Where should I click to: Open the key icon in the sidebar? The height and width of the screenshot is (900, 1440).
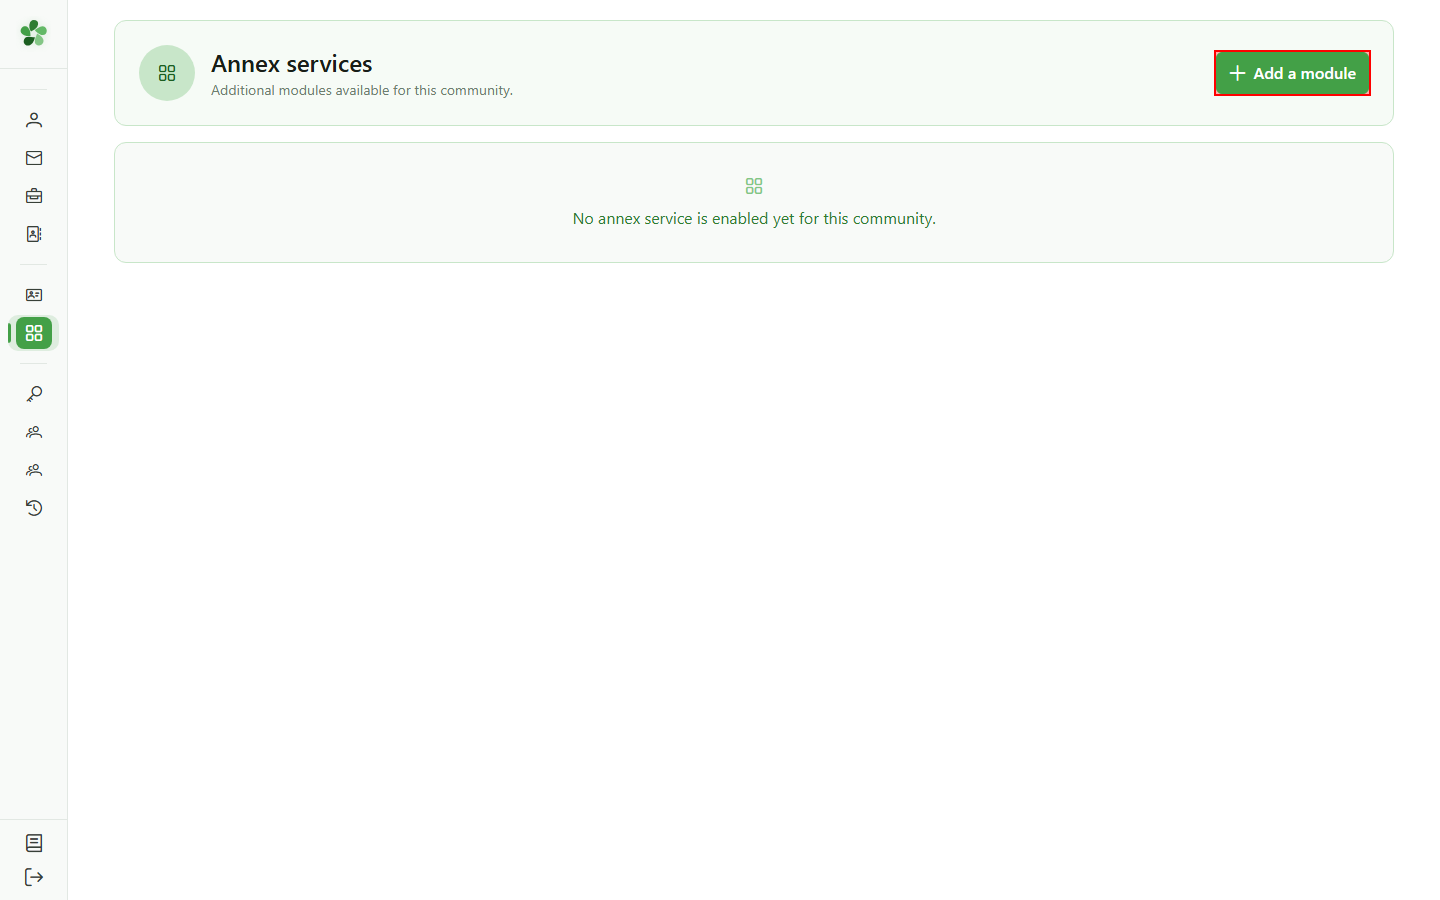[x=34, y=394]
